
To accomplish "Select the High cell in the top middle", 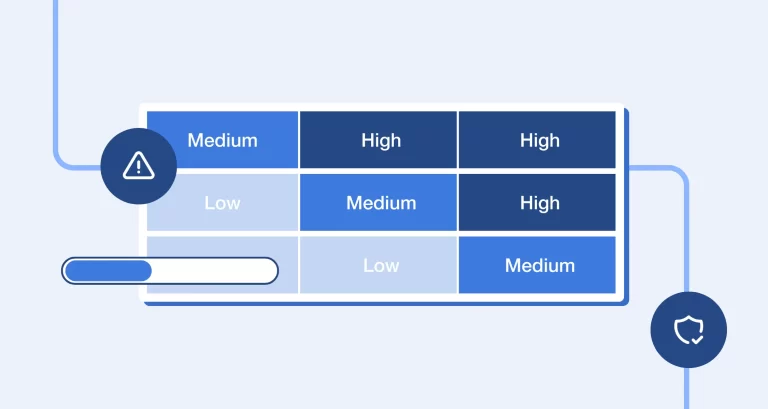I will tap(380, 140).
